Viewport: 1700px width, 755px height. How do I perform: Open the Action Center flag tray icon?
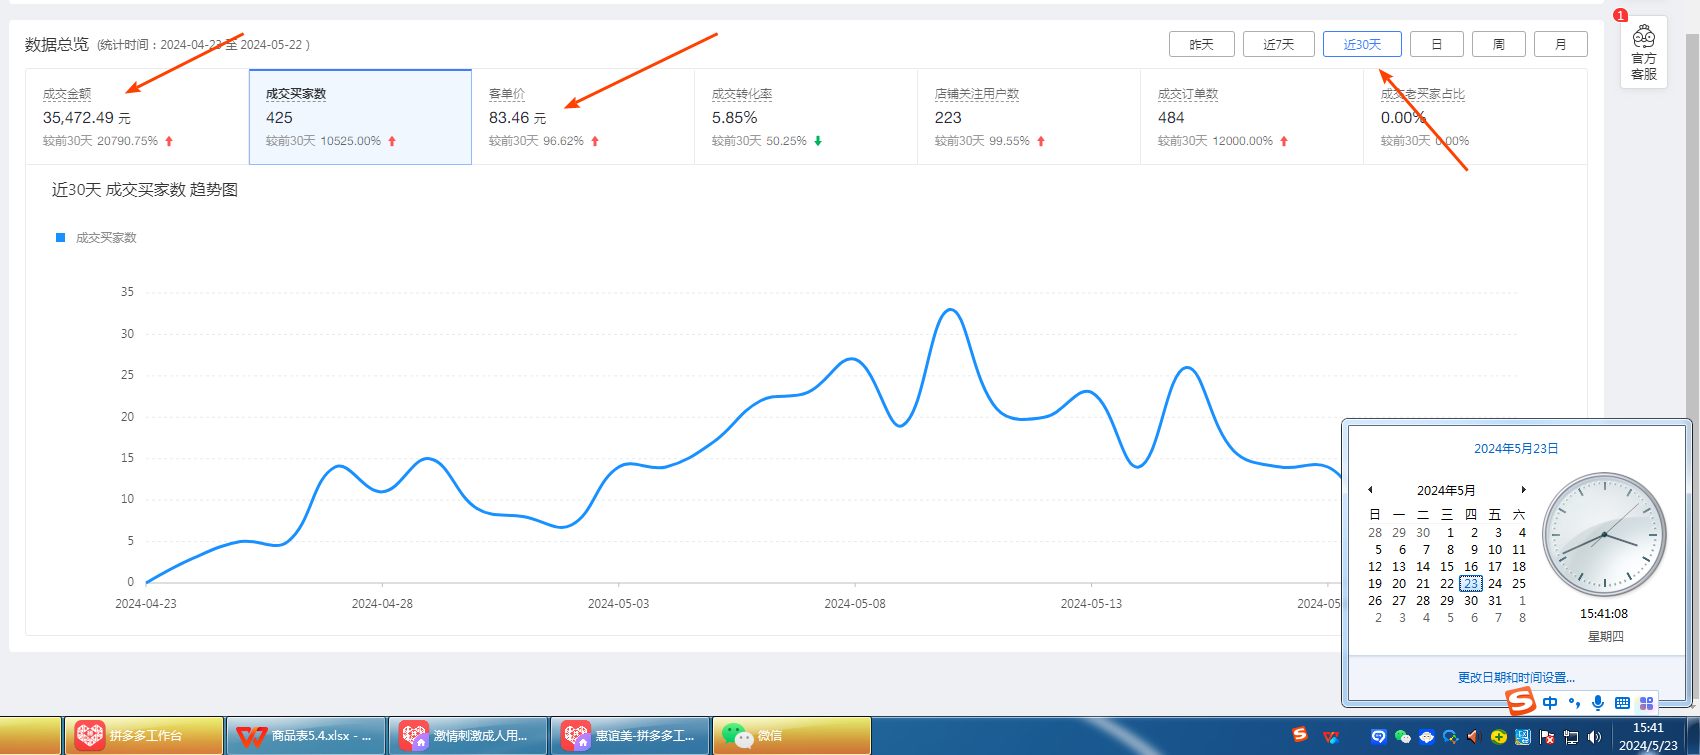(1547, 737)
